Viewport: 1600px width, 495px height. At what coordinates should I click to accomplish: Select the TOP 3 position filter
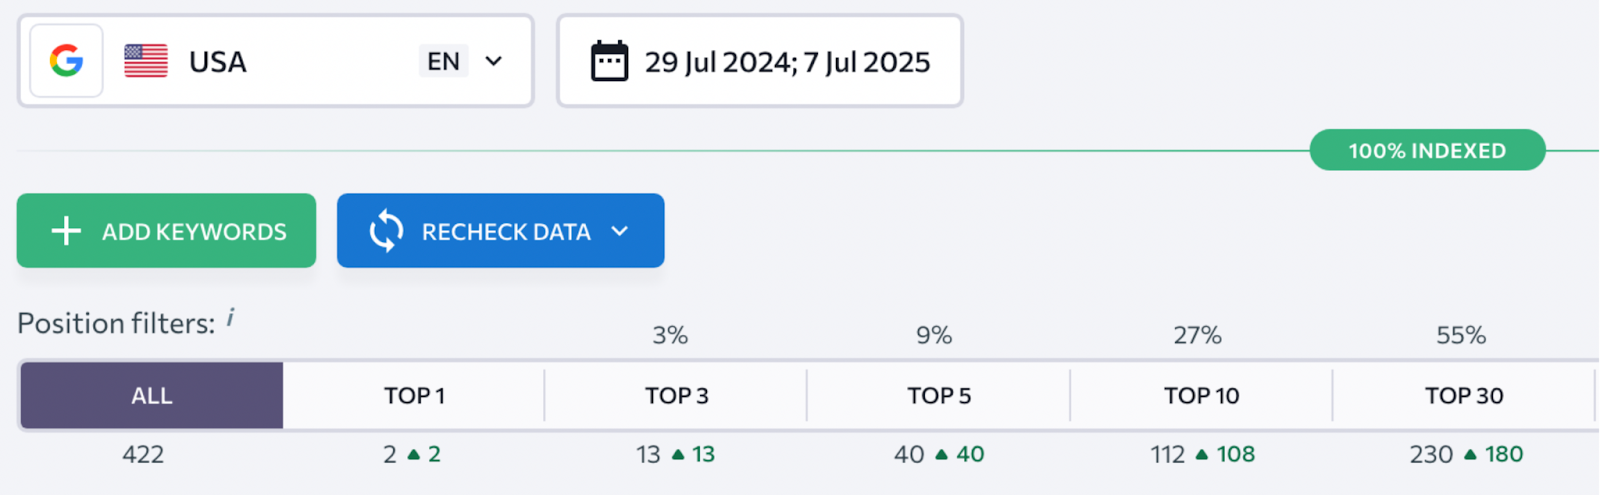[x=676, y=395]
